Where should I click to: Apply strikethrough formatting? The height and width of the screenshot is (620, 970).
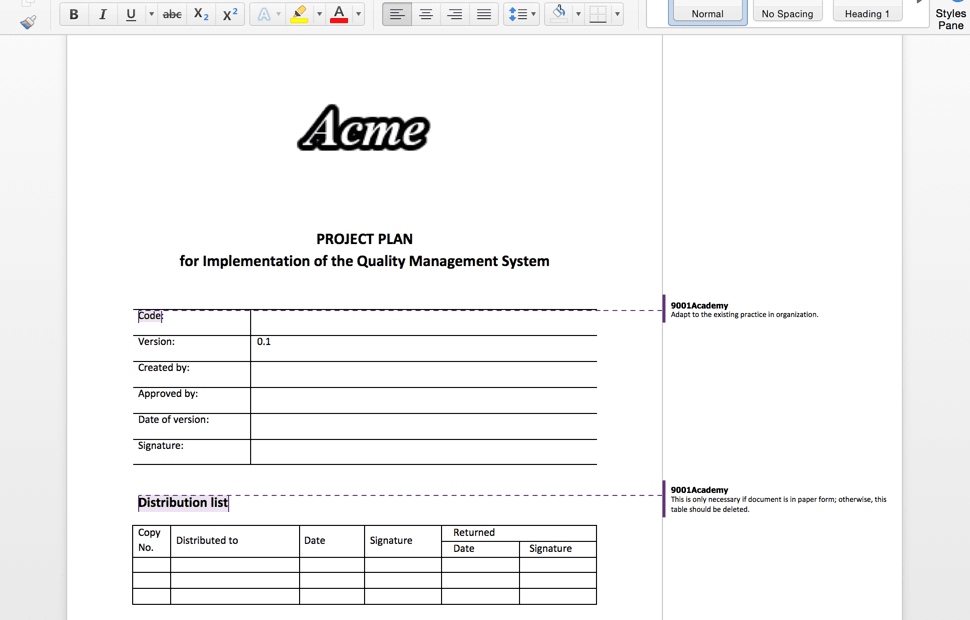(172, 14)
